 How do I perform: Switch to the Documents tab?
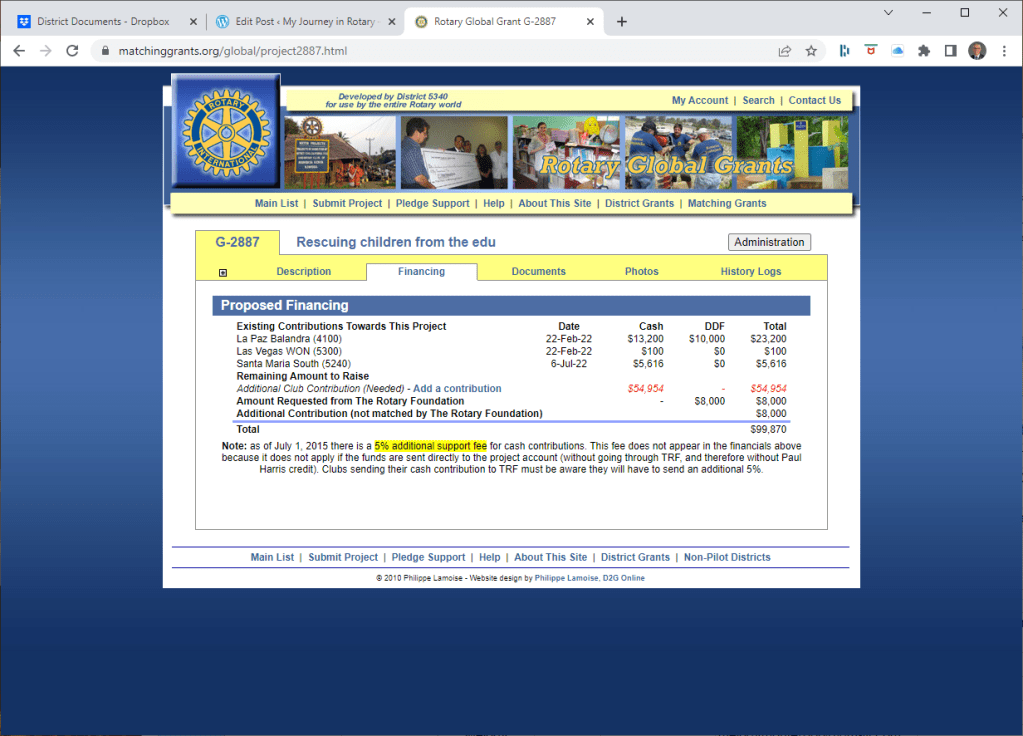pyautogui.click(x=538, y=272)
